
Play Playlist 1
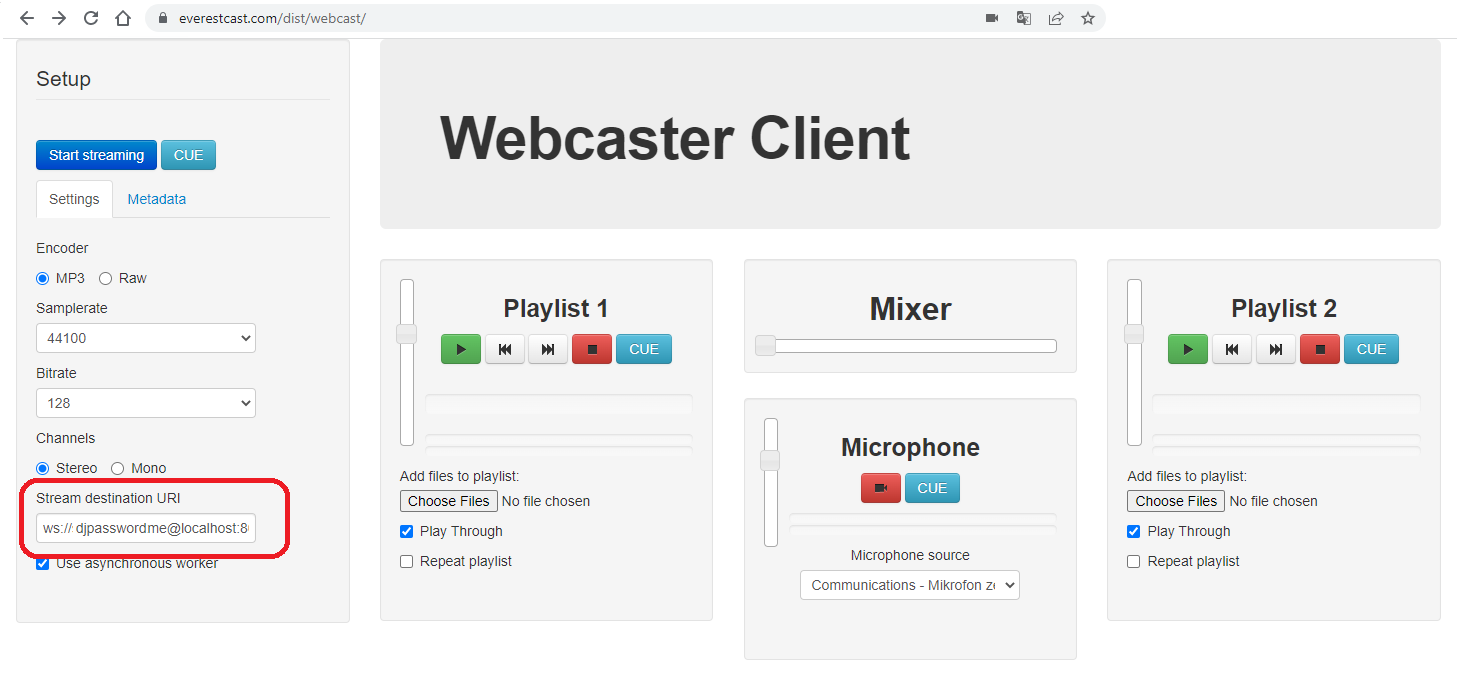click(x=461, y=349)
